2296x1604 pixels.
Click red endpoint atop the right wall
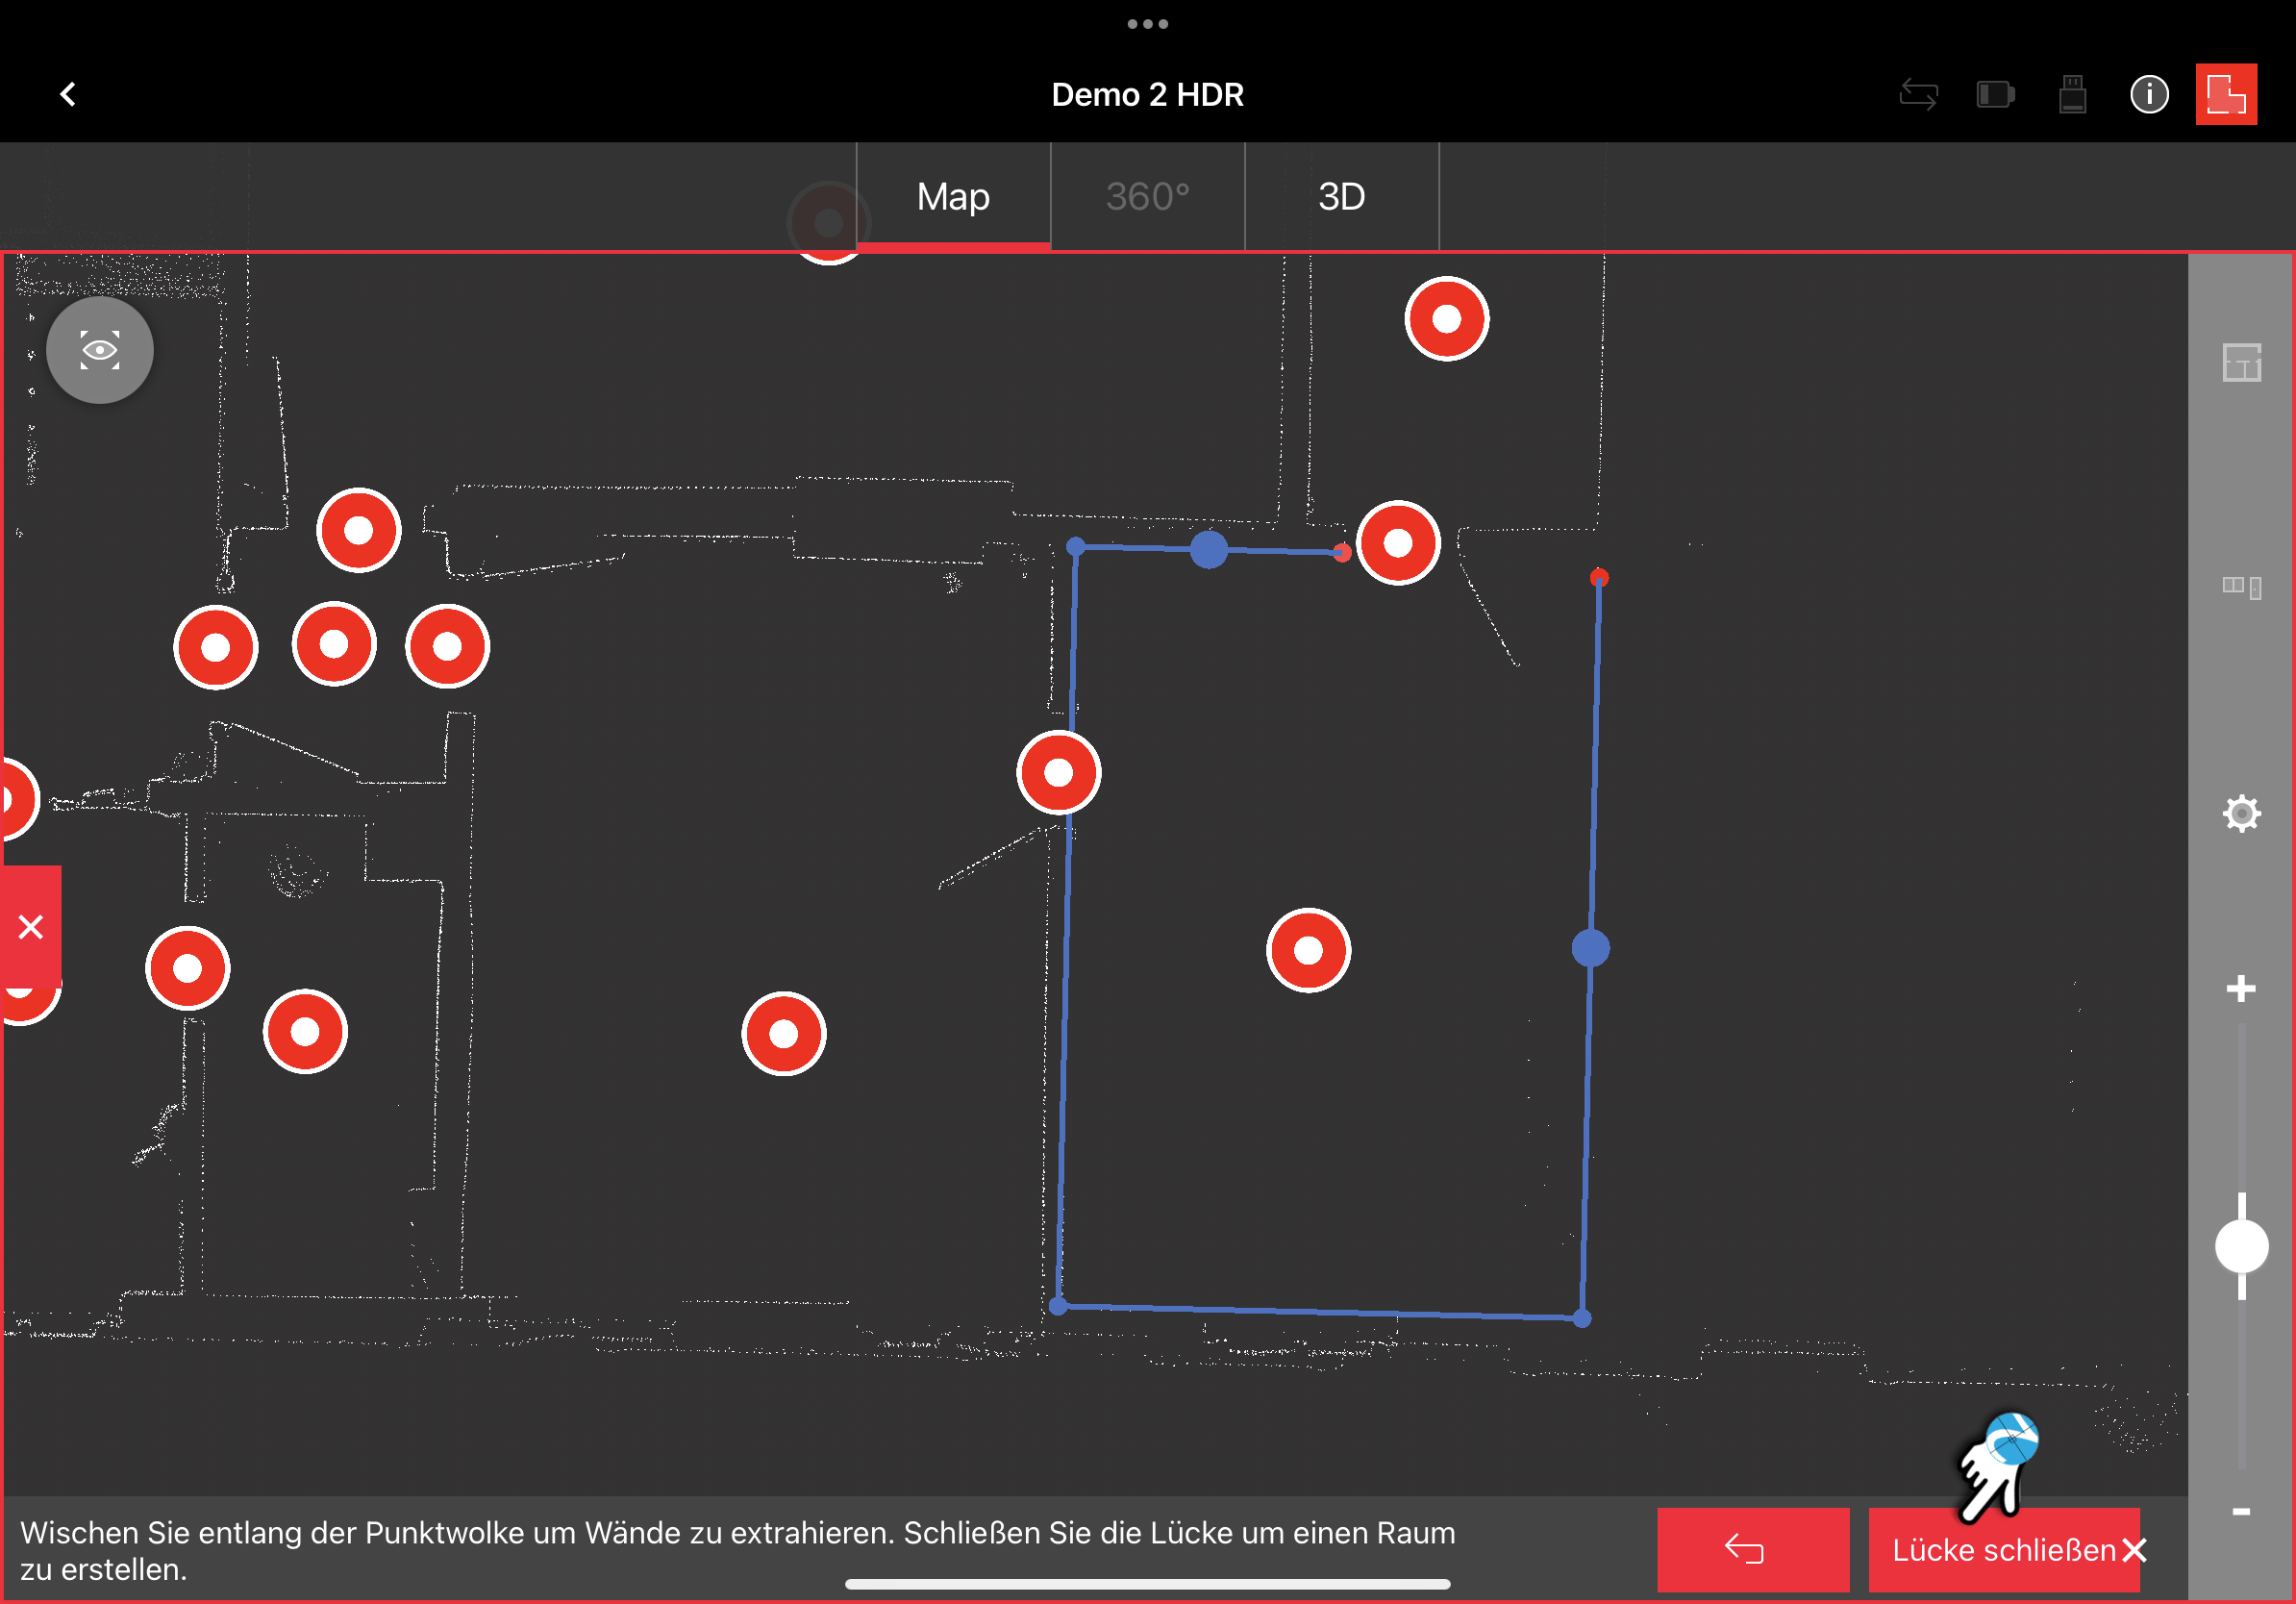click(1598, 577)
